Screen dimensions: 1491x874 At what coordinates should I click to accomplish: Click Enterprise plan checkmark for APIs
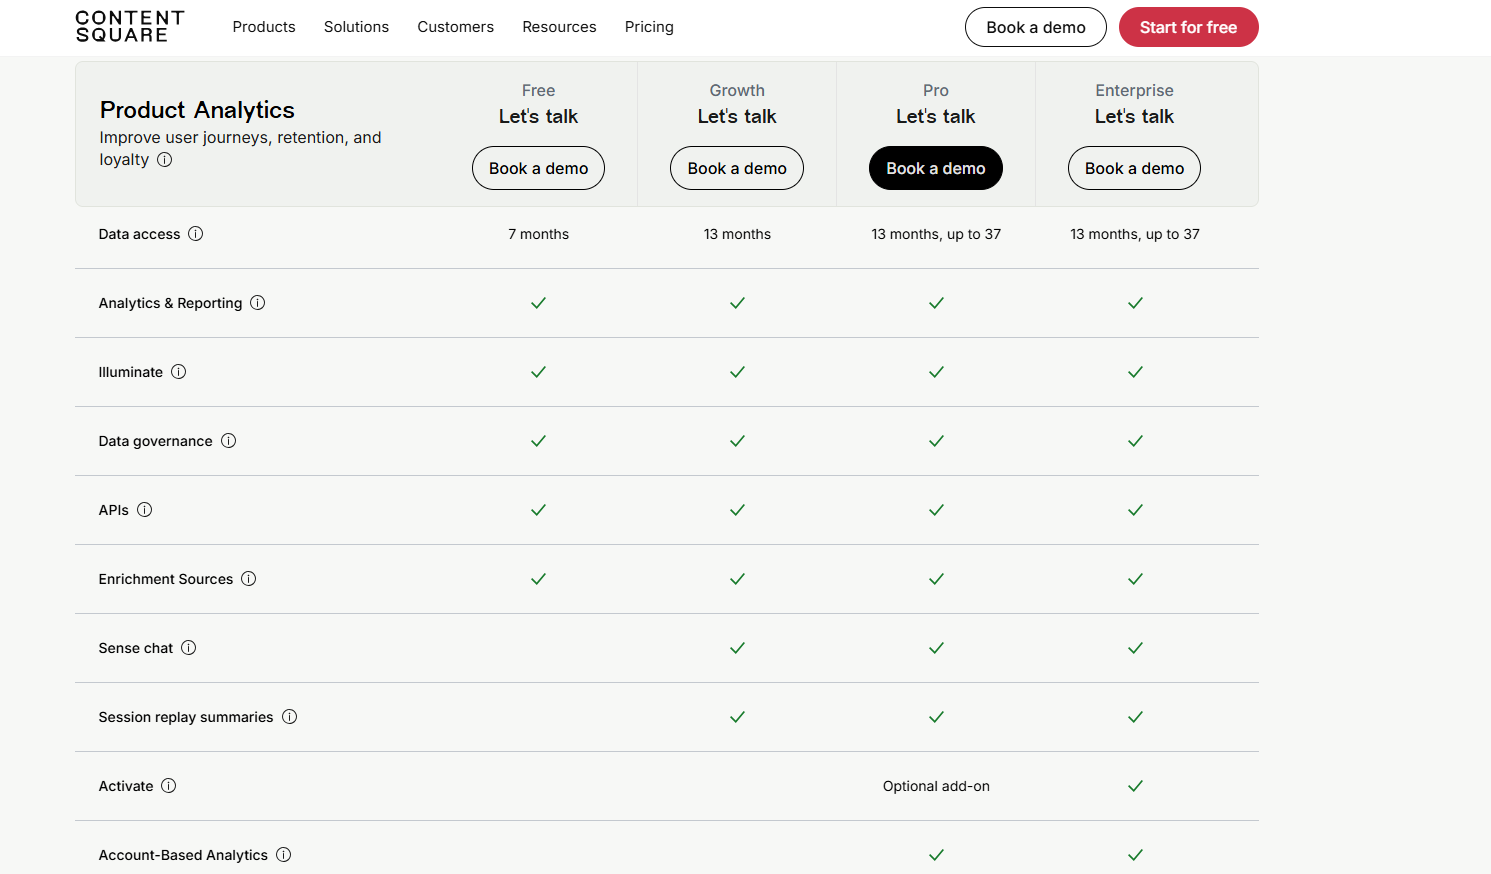[x=1135, y=510]
